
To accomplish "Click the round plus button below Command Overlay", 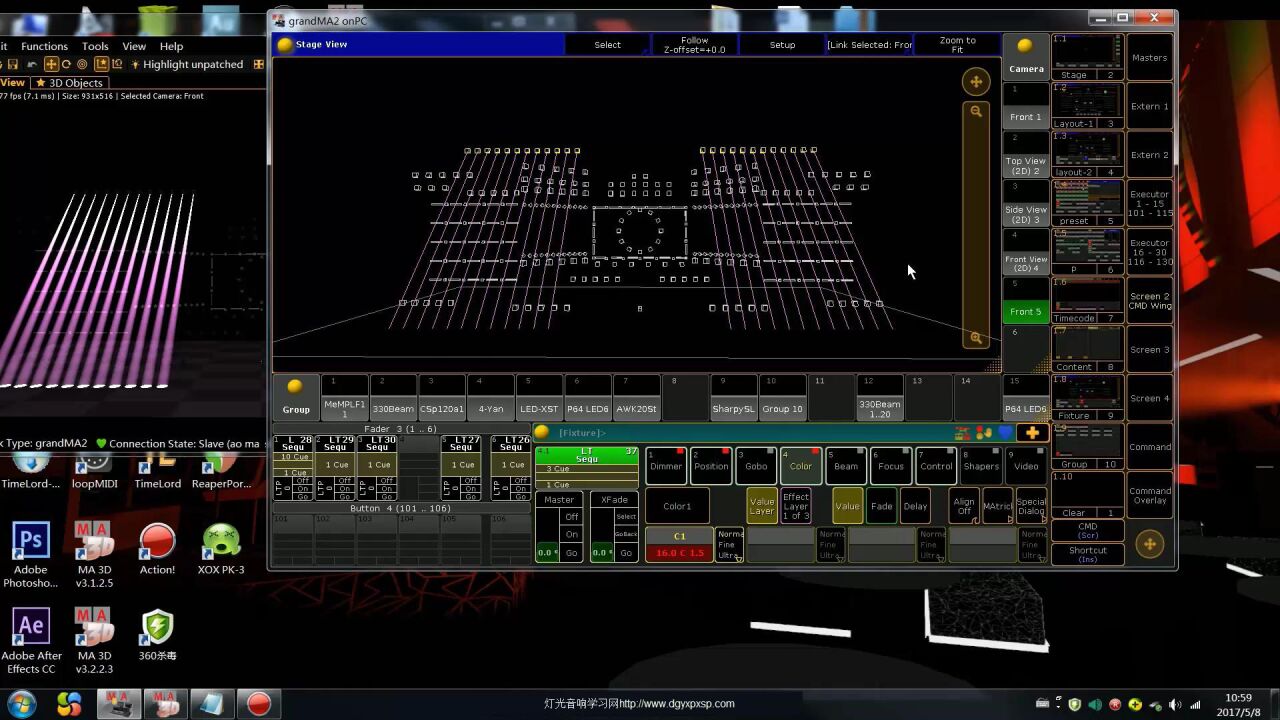I will 1150,544.
